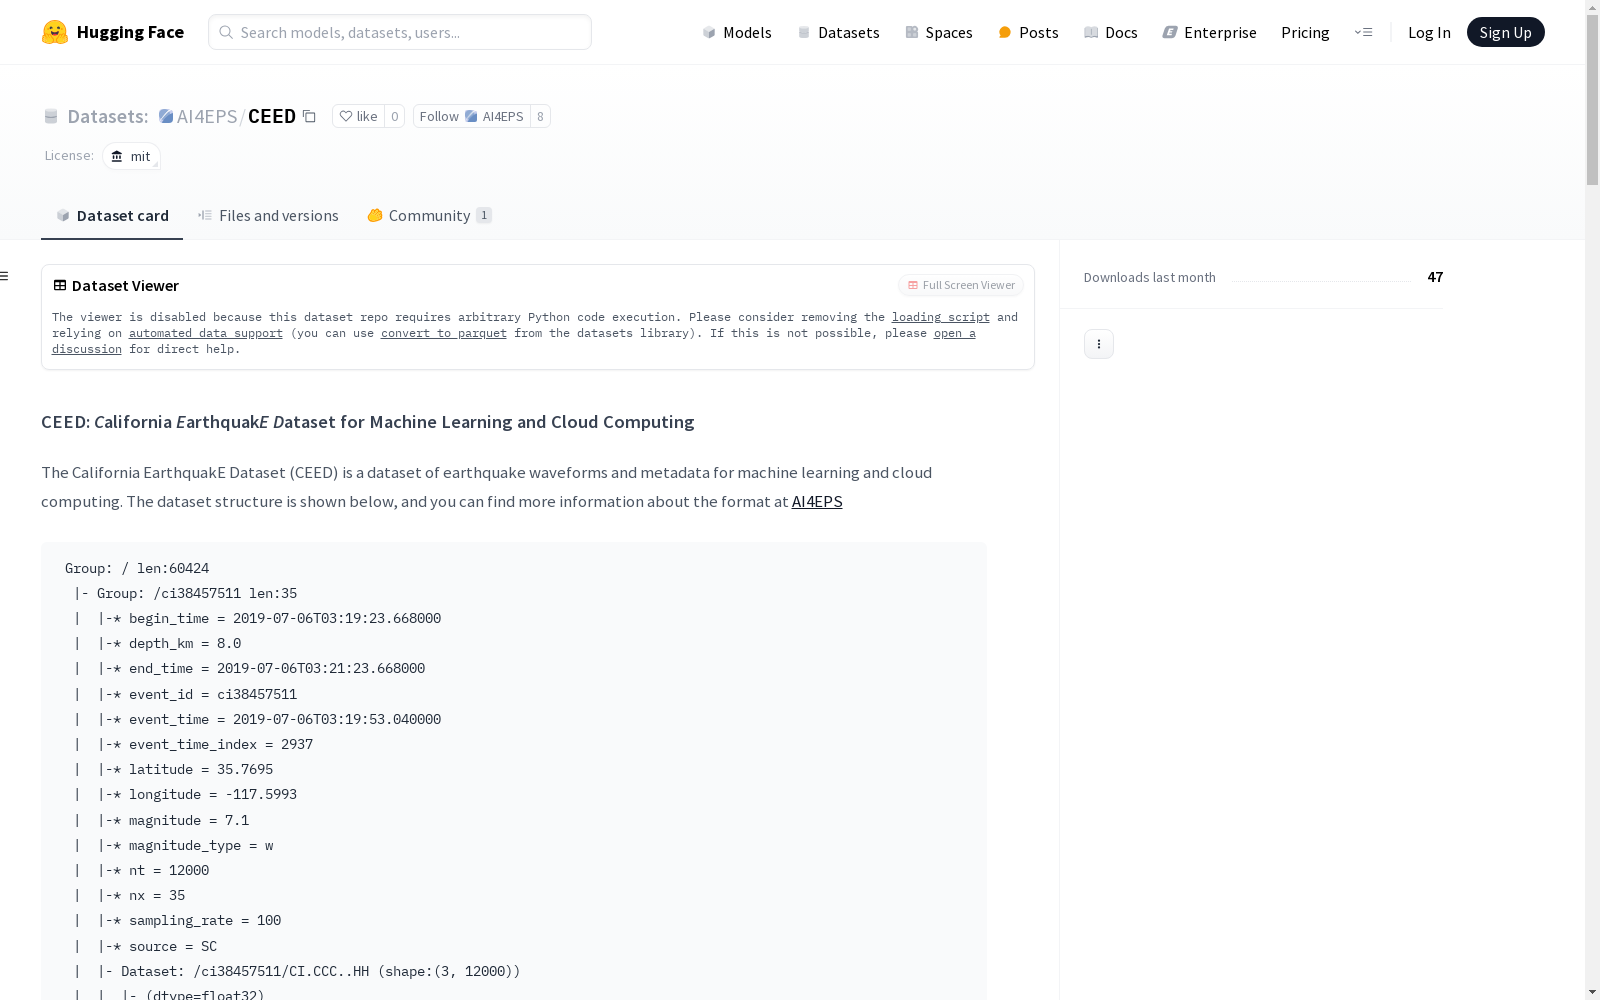Click the Datasets stack icon beside the title
This screenshot has height=1000, width=1600.
(51, 116)
